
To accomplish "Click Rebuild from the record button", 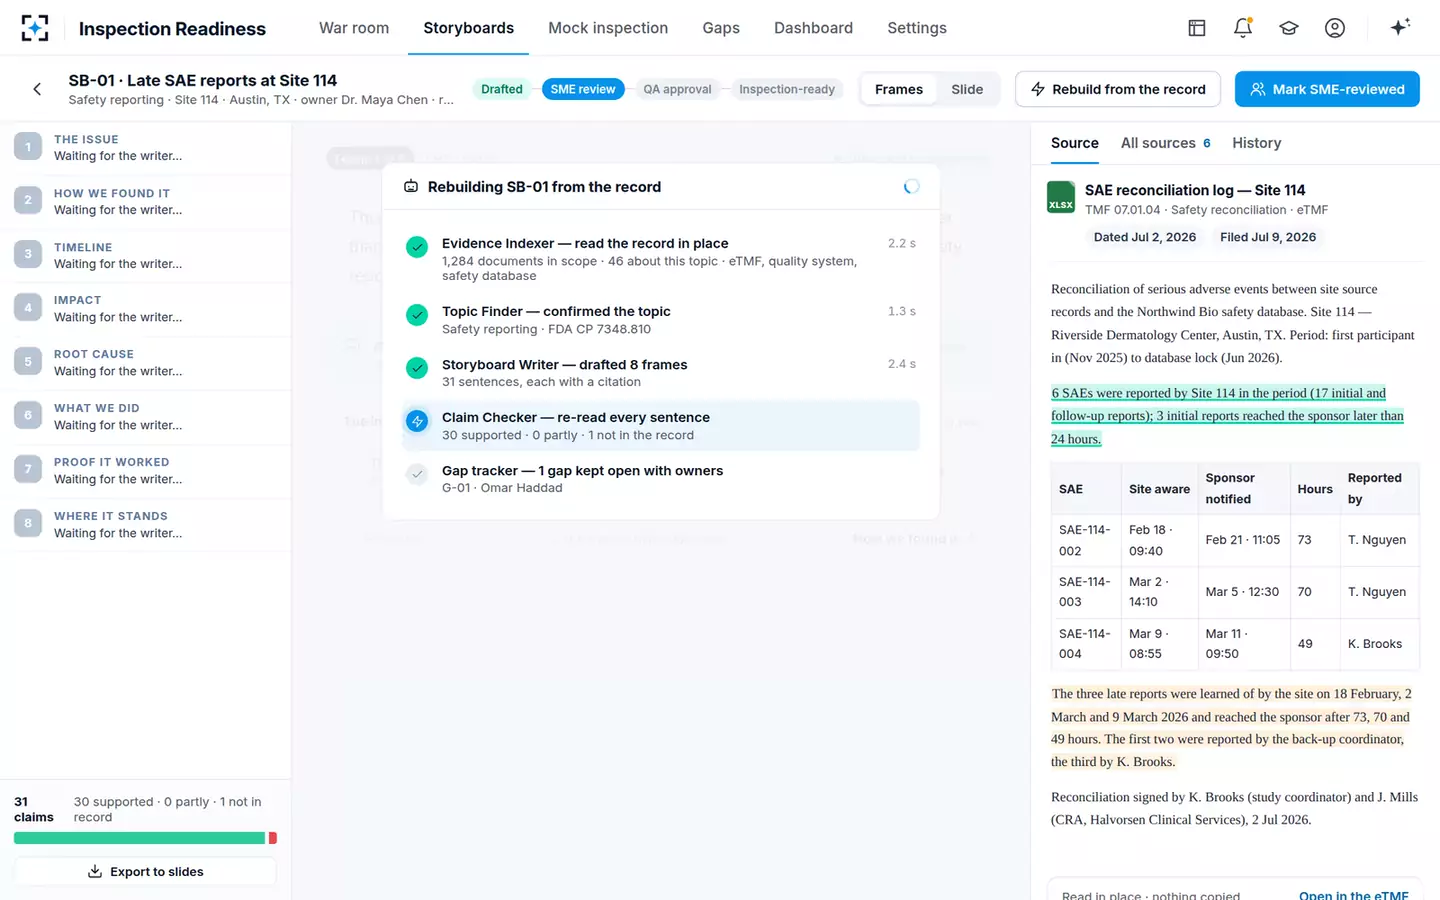I will coord(1118,89).
